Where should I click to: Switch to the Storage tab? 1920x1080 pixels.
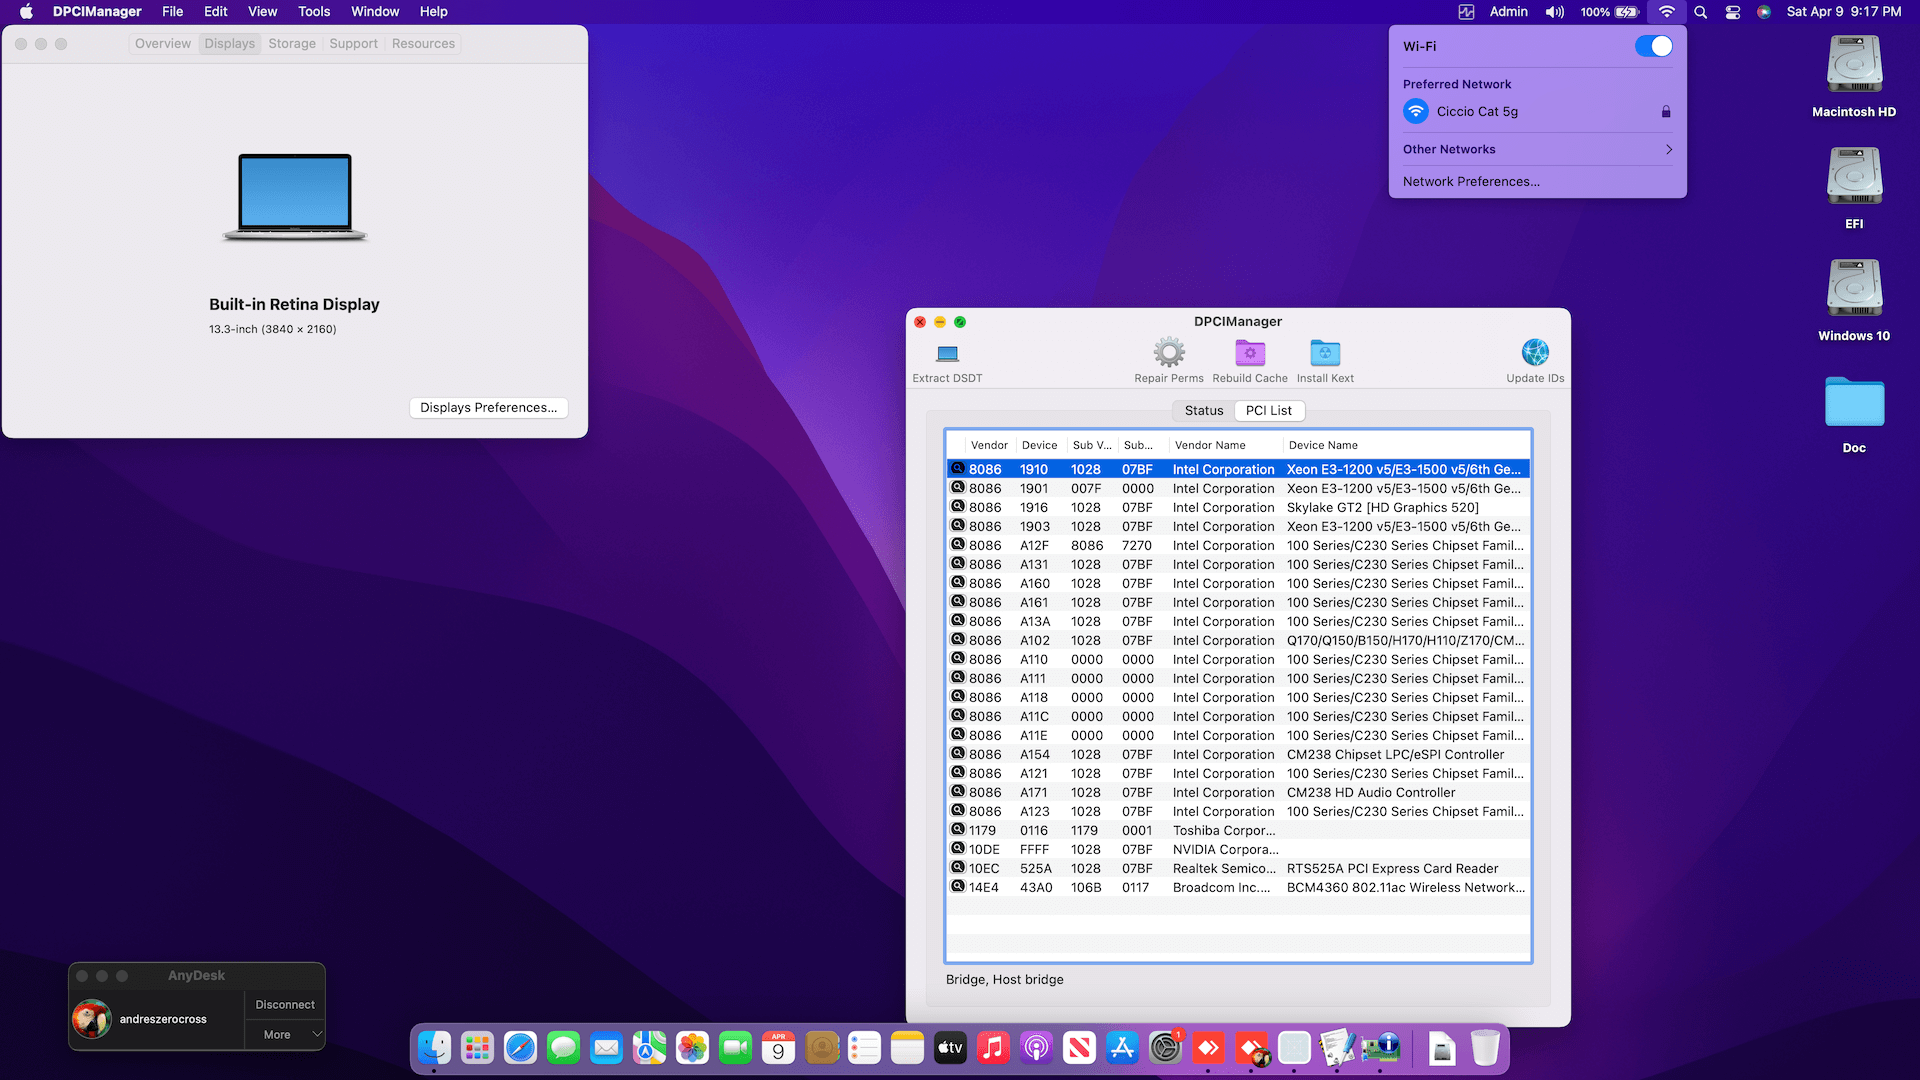[291, 44]
